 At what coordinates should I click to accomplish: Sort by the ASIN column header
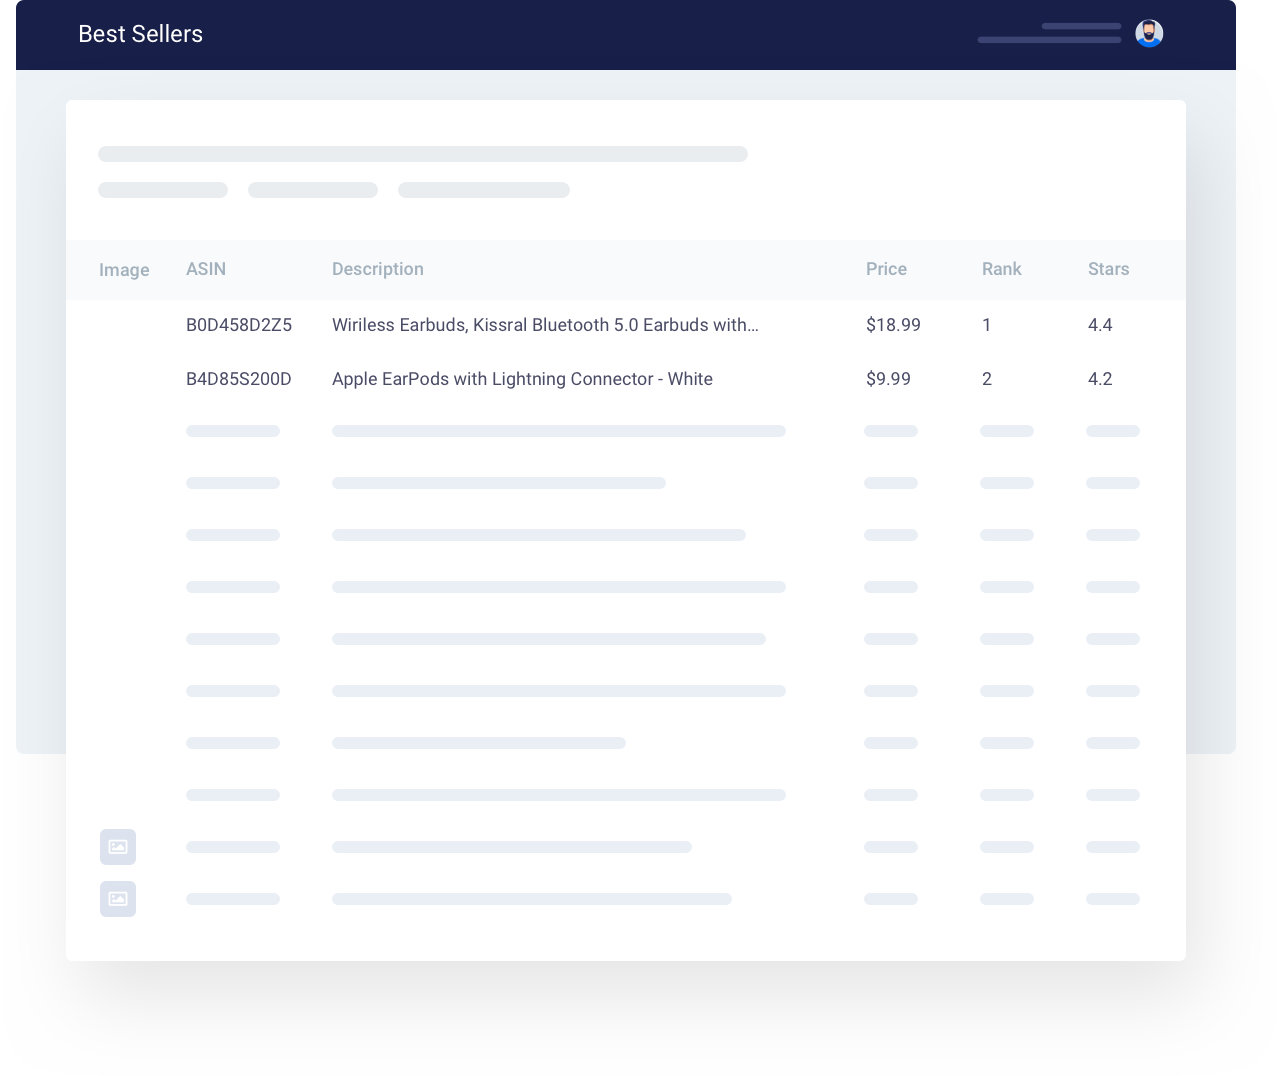point(206,269)
